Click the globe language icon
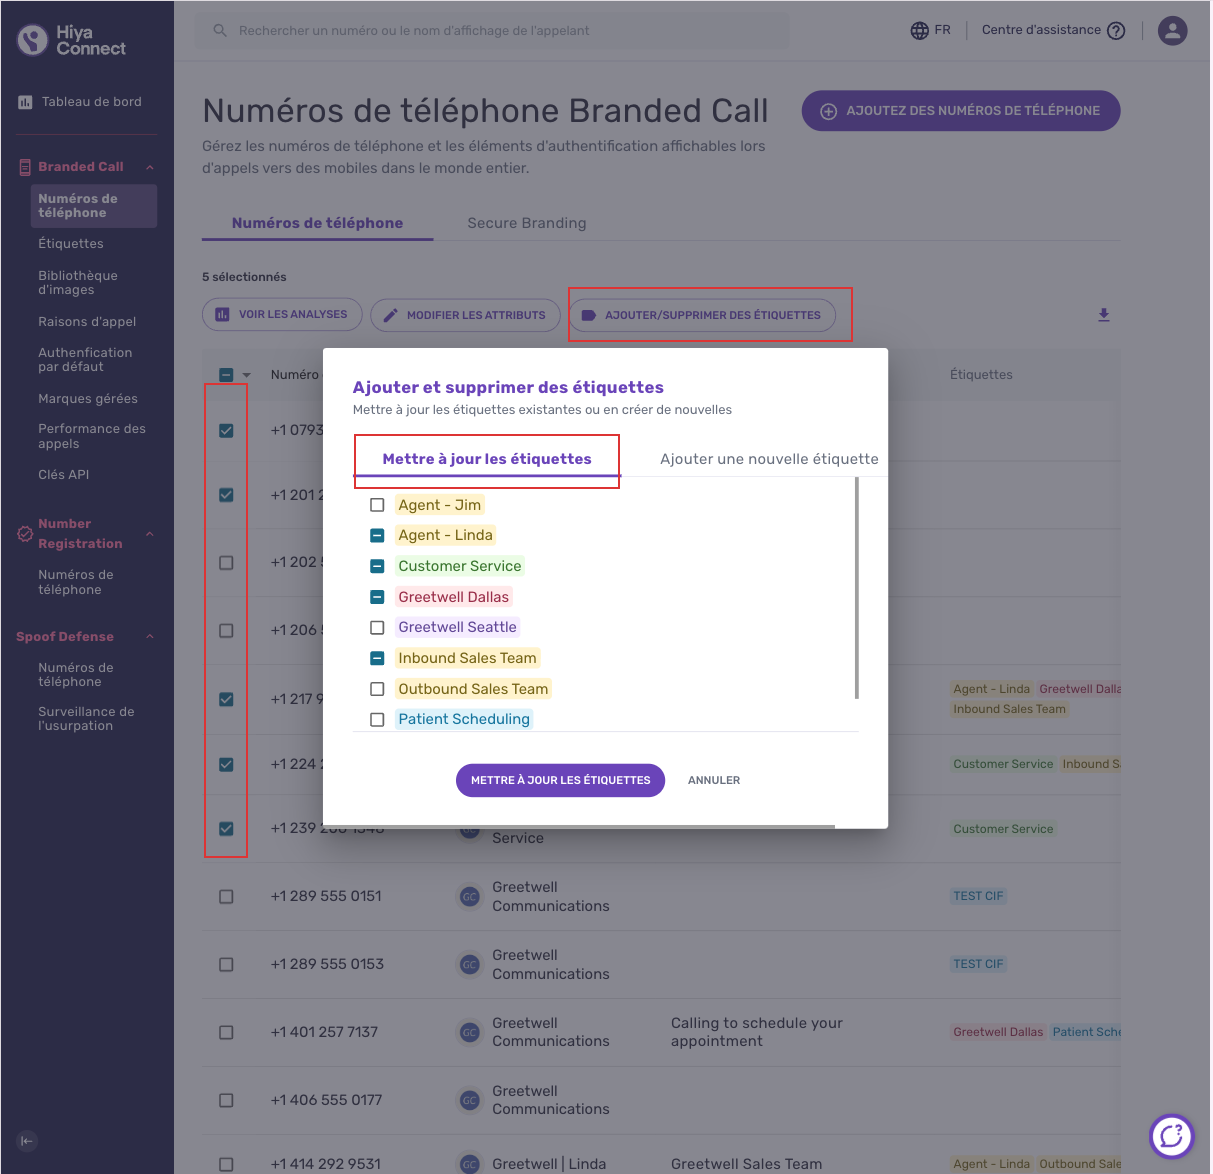Screen dimensions: 1213x1174 [920, 31]
